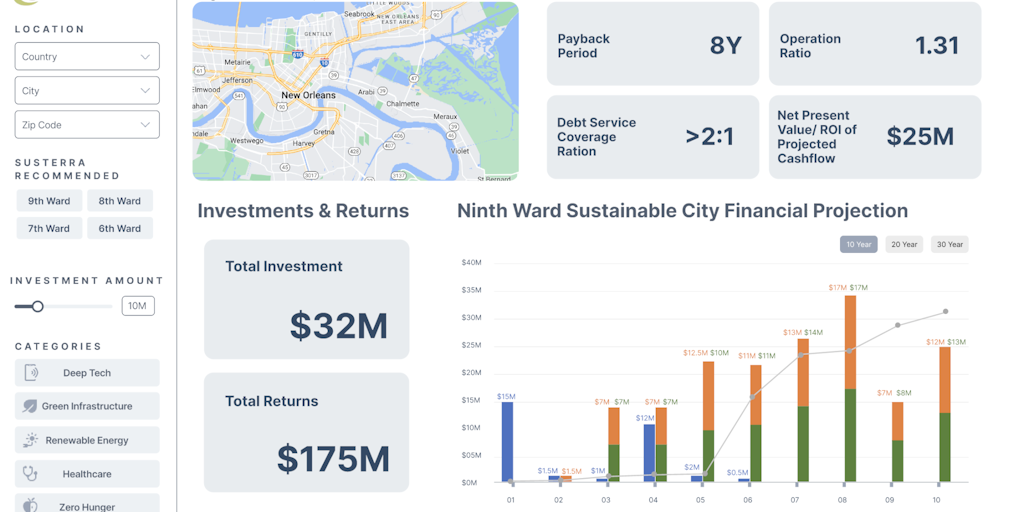Click the last gray line point at year 10
Screen dimensions: 1024x512
click(x=945, y=312)
